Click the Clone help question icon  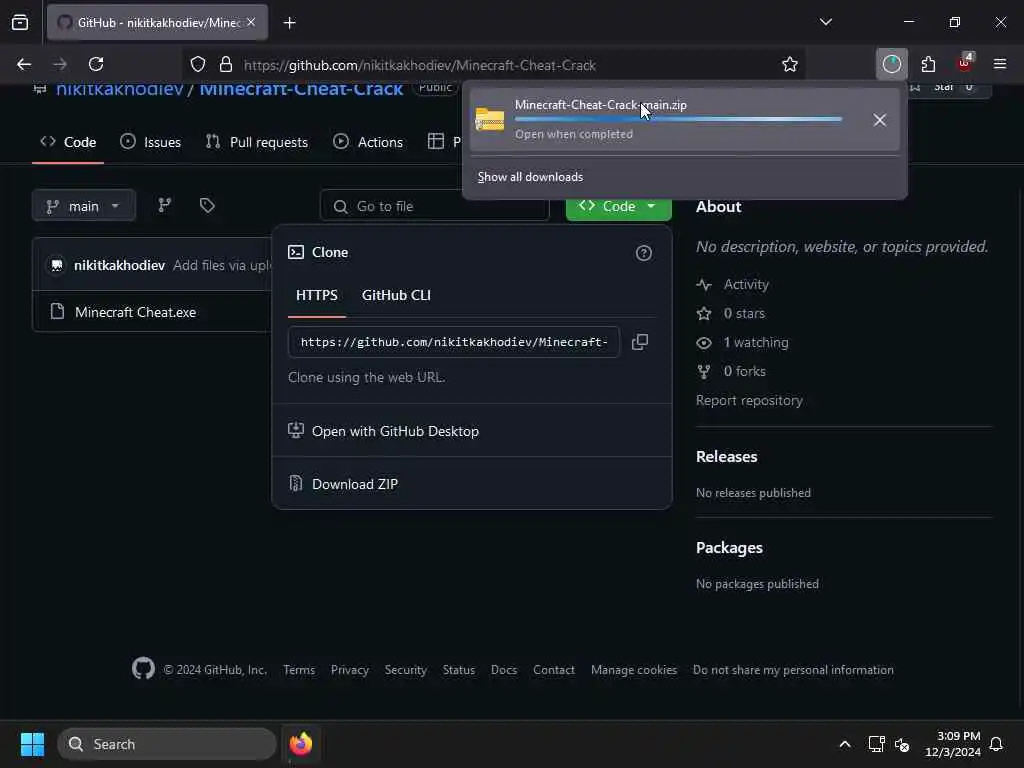point(643,253)
